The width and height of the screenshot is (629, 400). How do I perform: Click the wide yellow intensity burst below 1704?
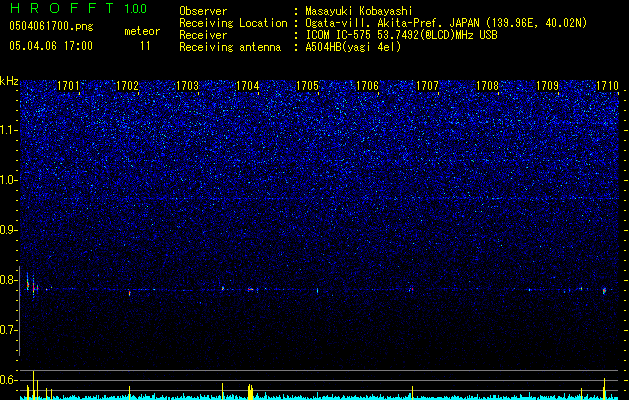(x=250, y=392)
